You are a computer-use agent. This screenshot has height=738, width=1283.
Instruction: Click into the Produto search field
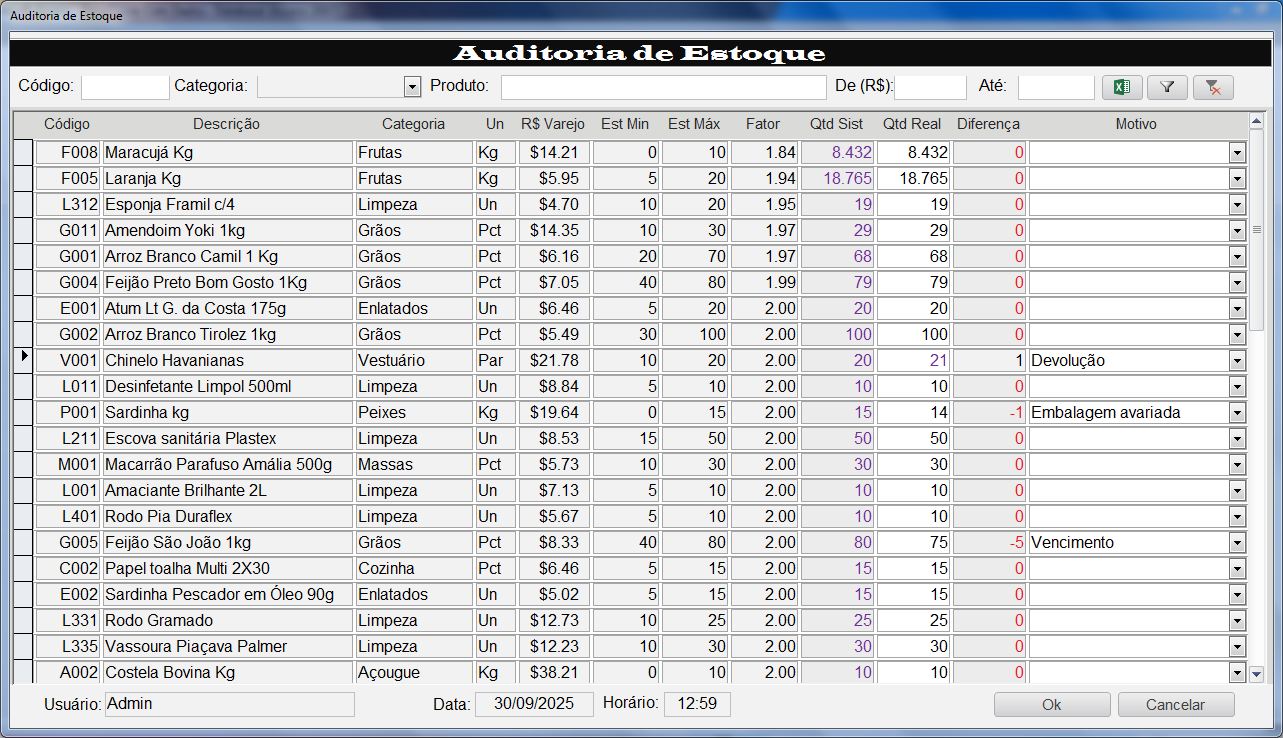[x=663, y=87]
